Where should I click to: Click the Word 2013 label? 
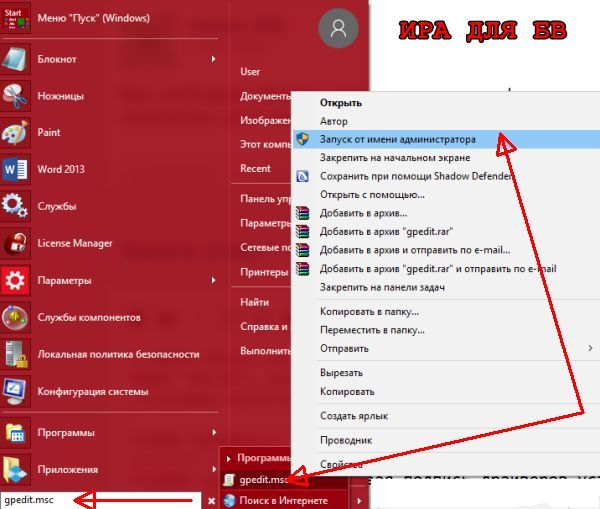61,169
